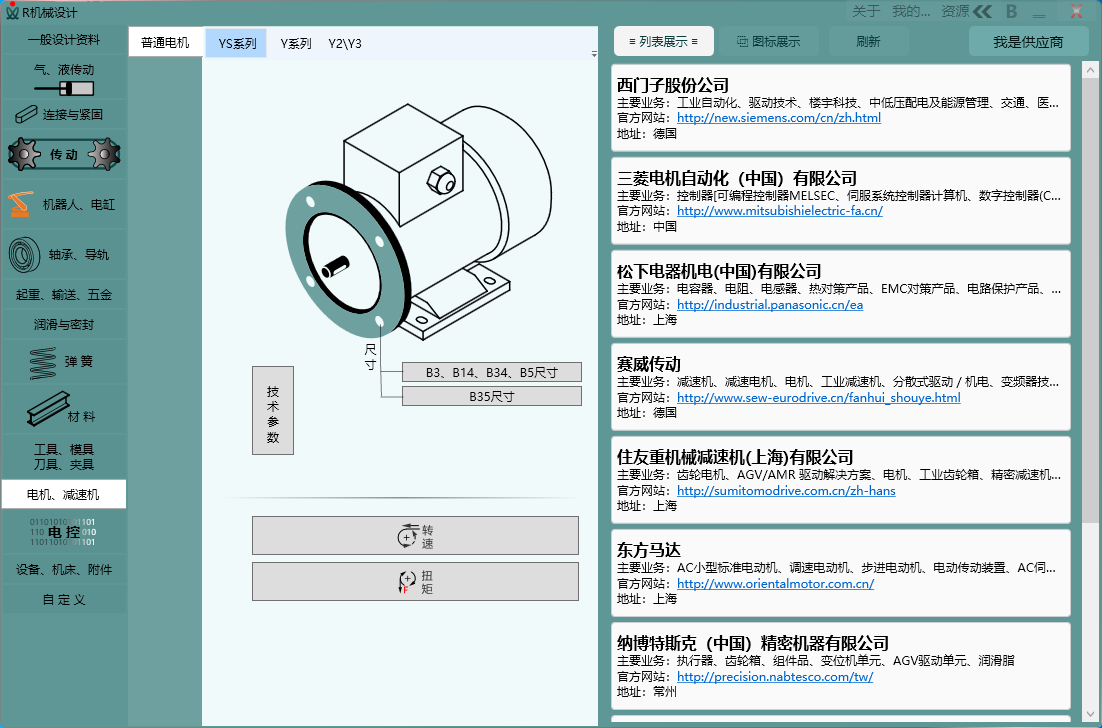Select 电机、减速机 motors category
The image size is (1102, 728).
click(64, 495)
